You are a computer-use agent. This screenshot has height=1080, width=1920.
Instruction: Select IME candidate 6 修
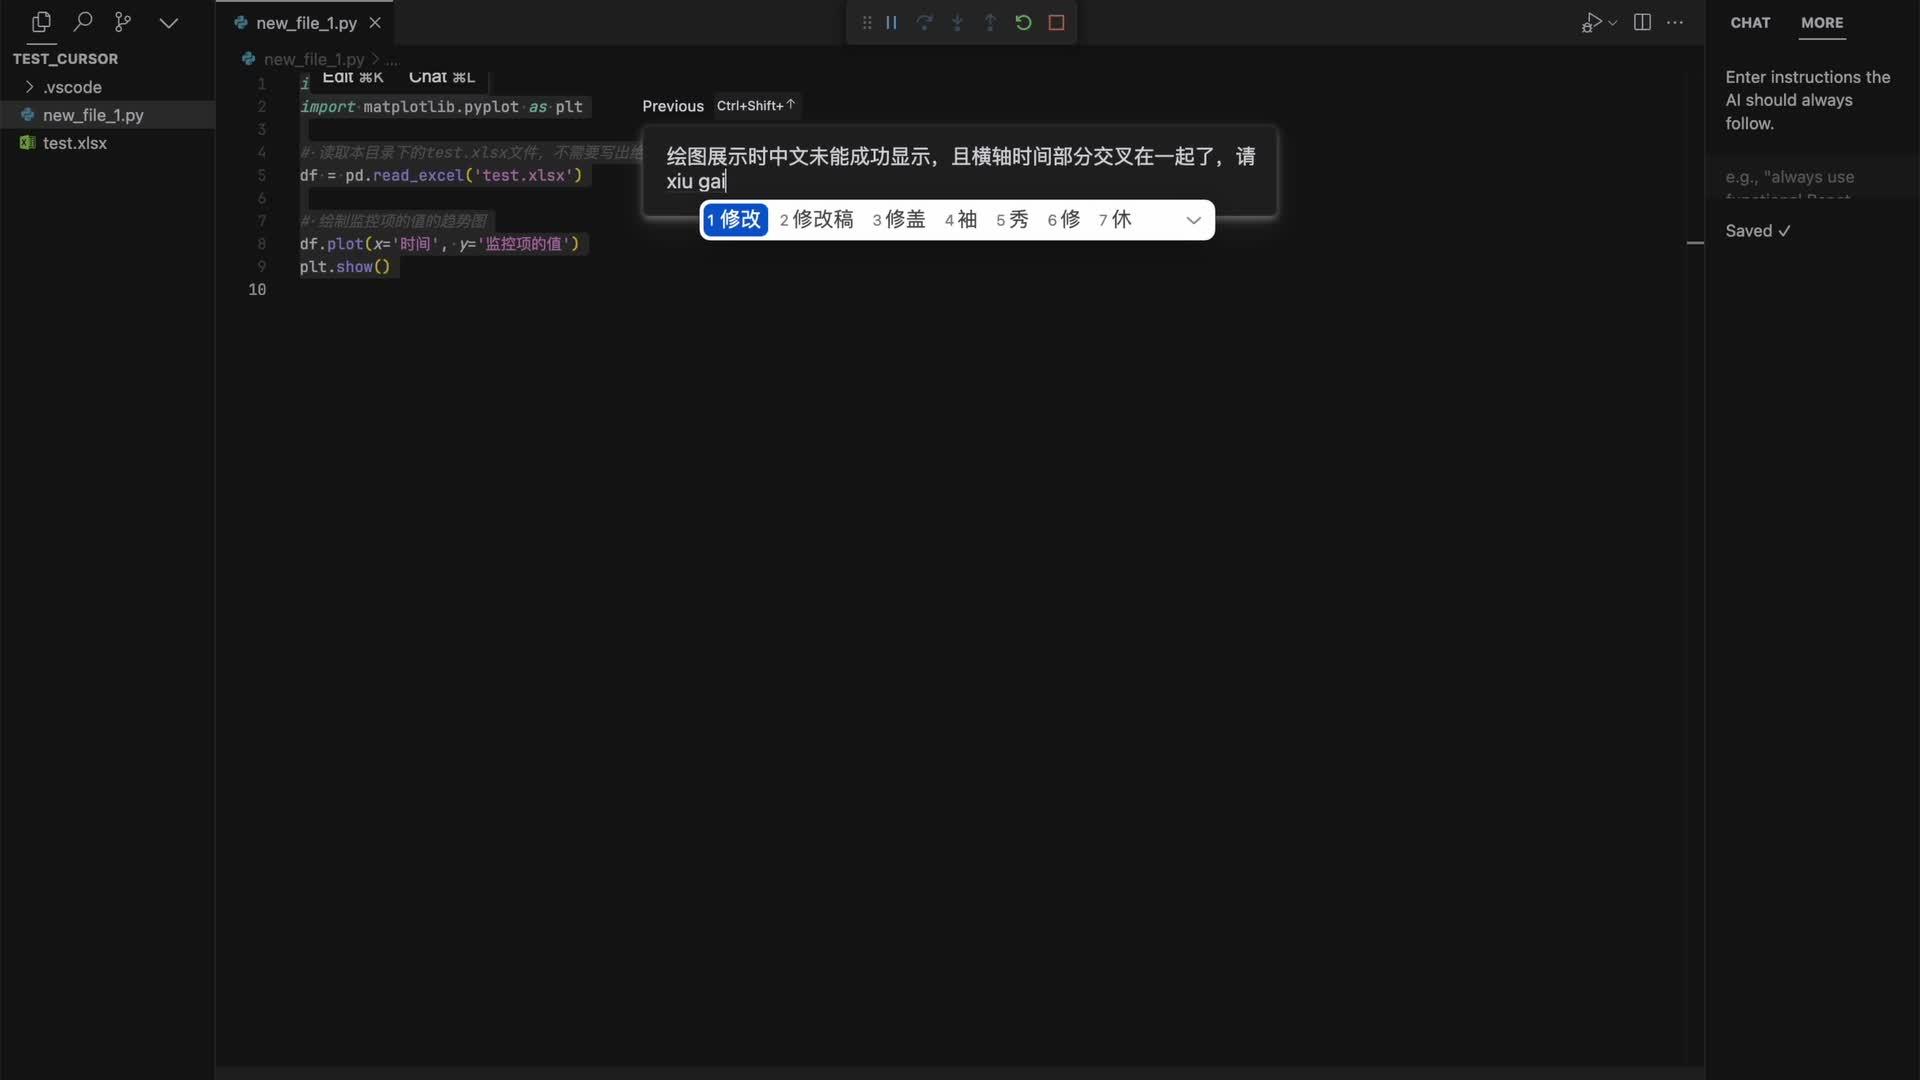click(x=1063, y=219)
